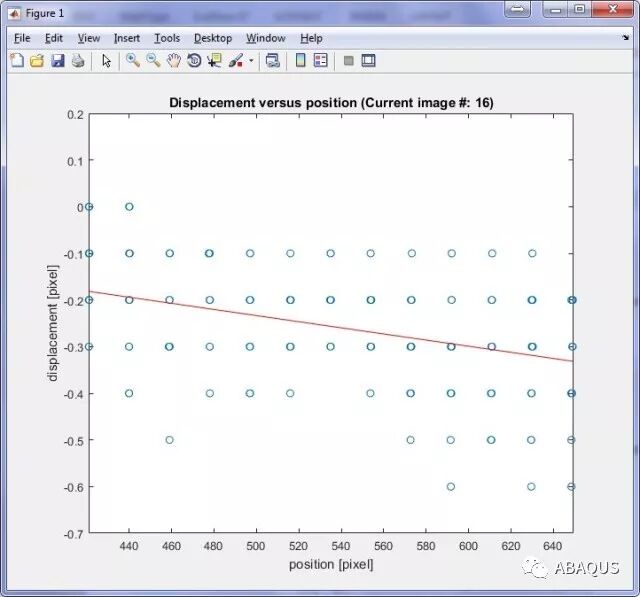640x597 pixels.
Task: Click the 'position [pixel]' x-axis label
Action: pos(331,564)
